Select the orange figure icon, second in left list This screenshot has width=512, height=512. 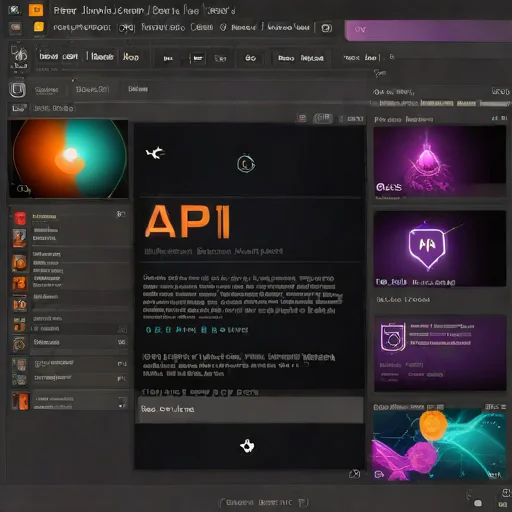(19, 238)
